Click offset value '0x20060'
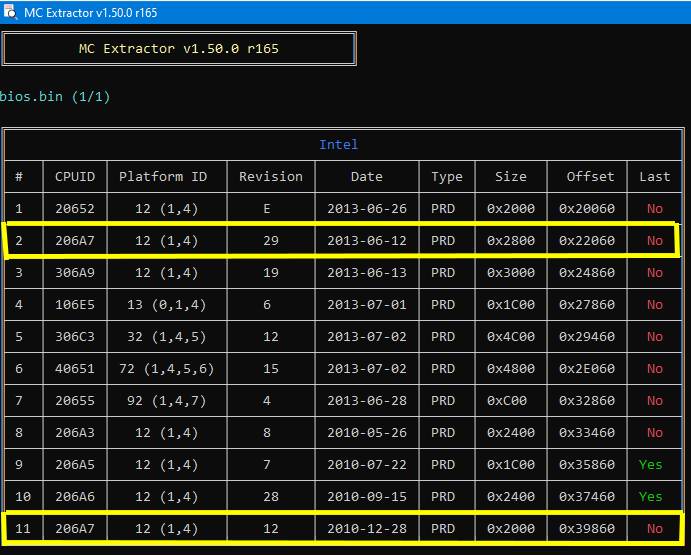Image resolution: width=691 pixels, height=555 pixels. tap(587, 209)
